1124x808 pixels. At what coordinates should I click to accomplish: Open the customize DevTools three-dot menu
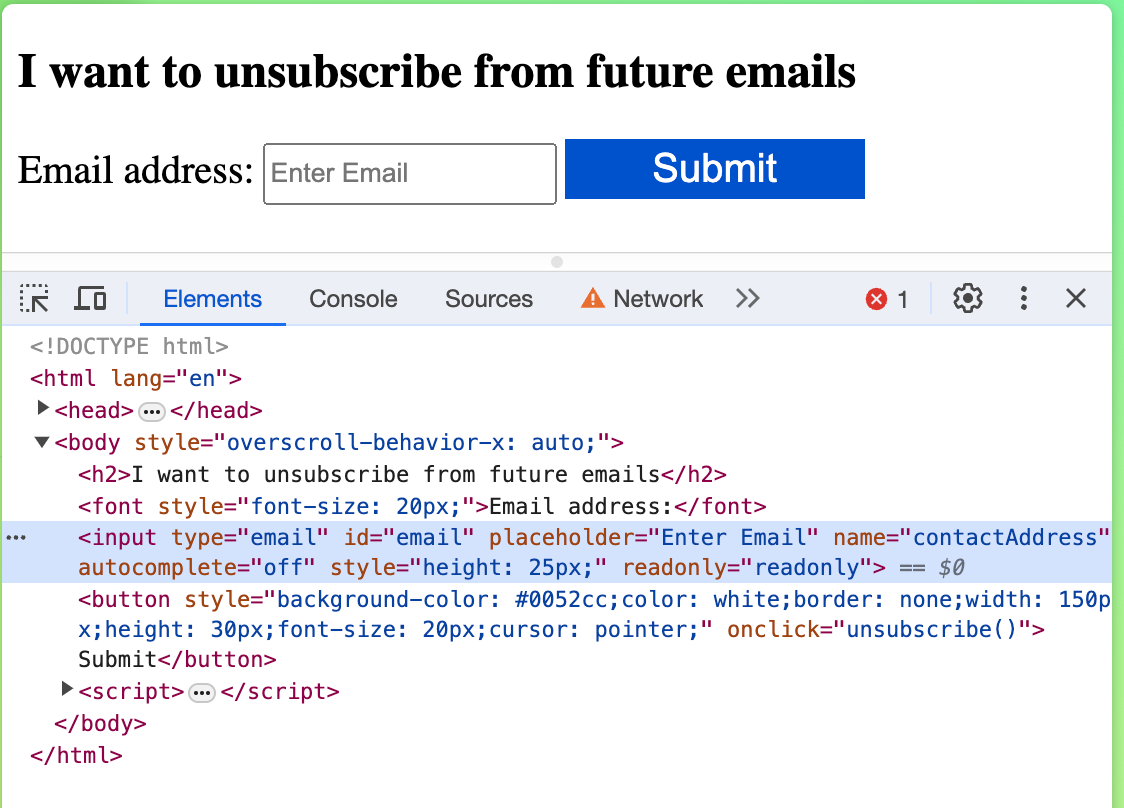(1023, 298)
